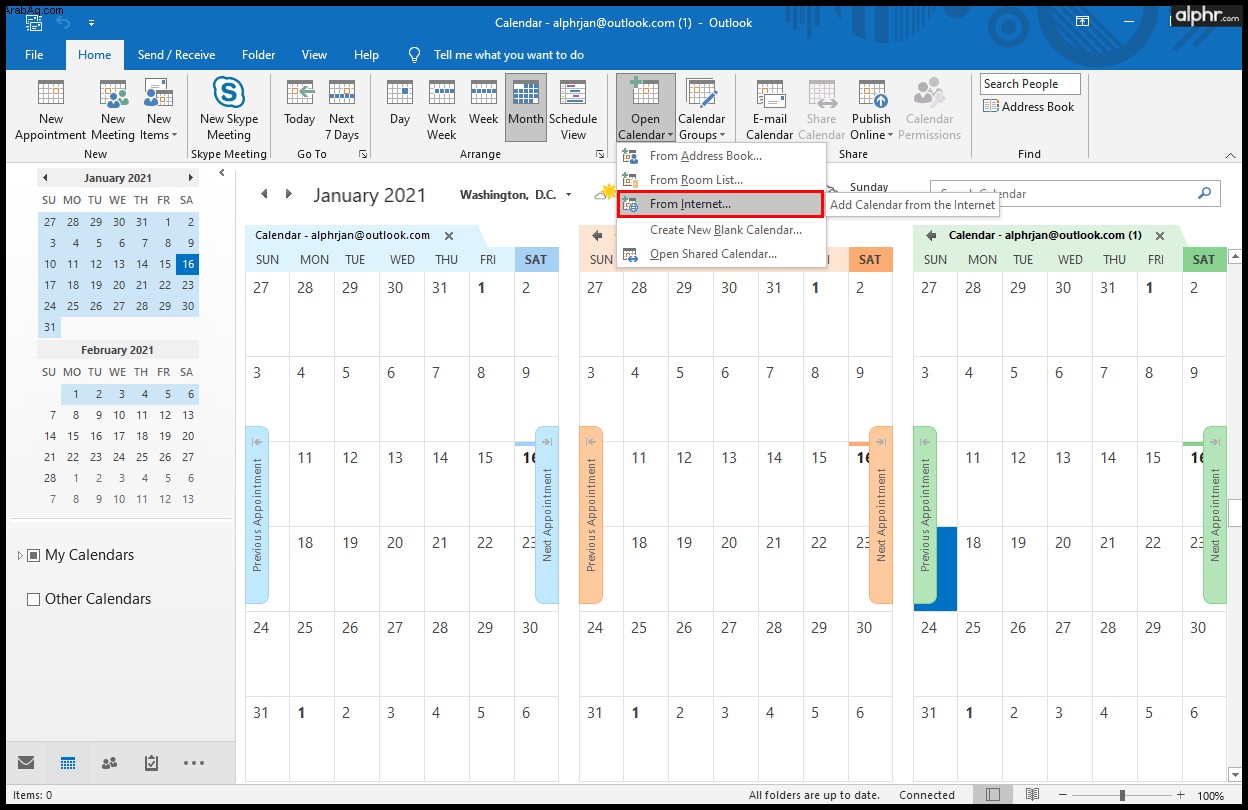Collapse the ribbon
1248x810 pixels.
(1232, 154)
